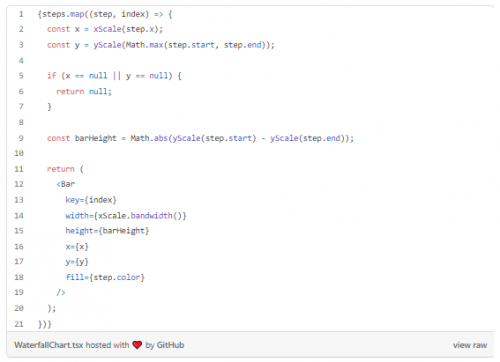Open the view raw link
This screenshot has height=362, width=500.
click(x=470, y=345)
